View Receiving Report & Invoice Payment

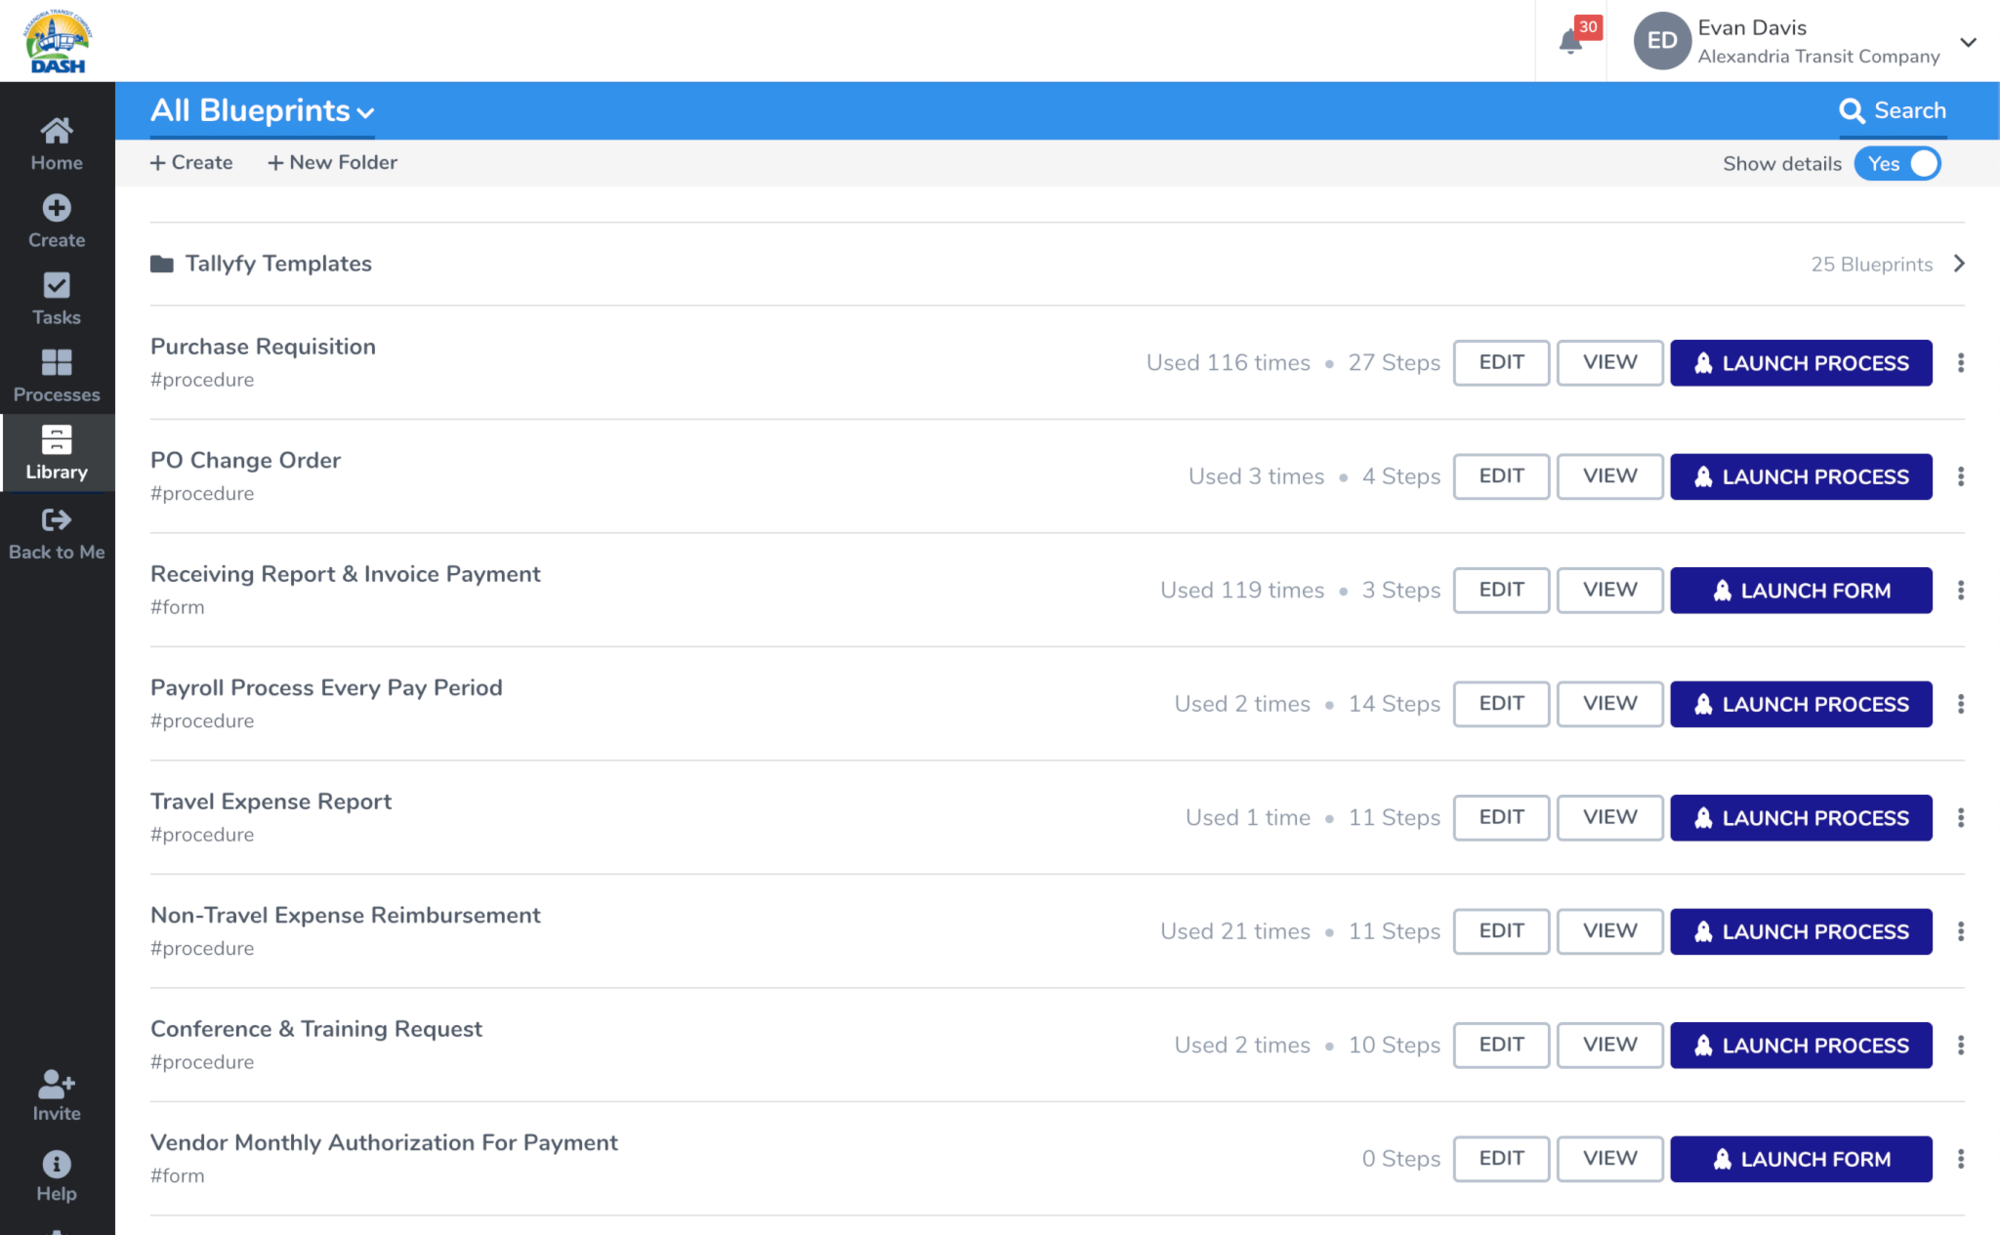pos(1610,590)
